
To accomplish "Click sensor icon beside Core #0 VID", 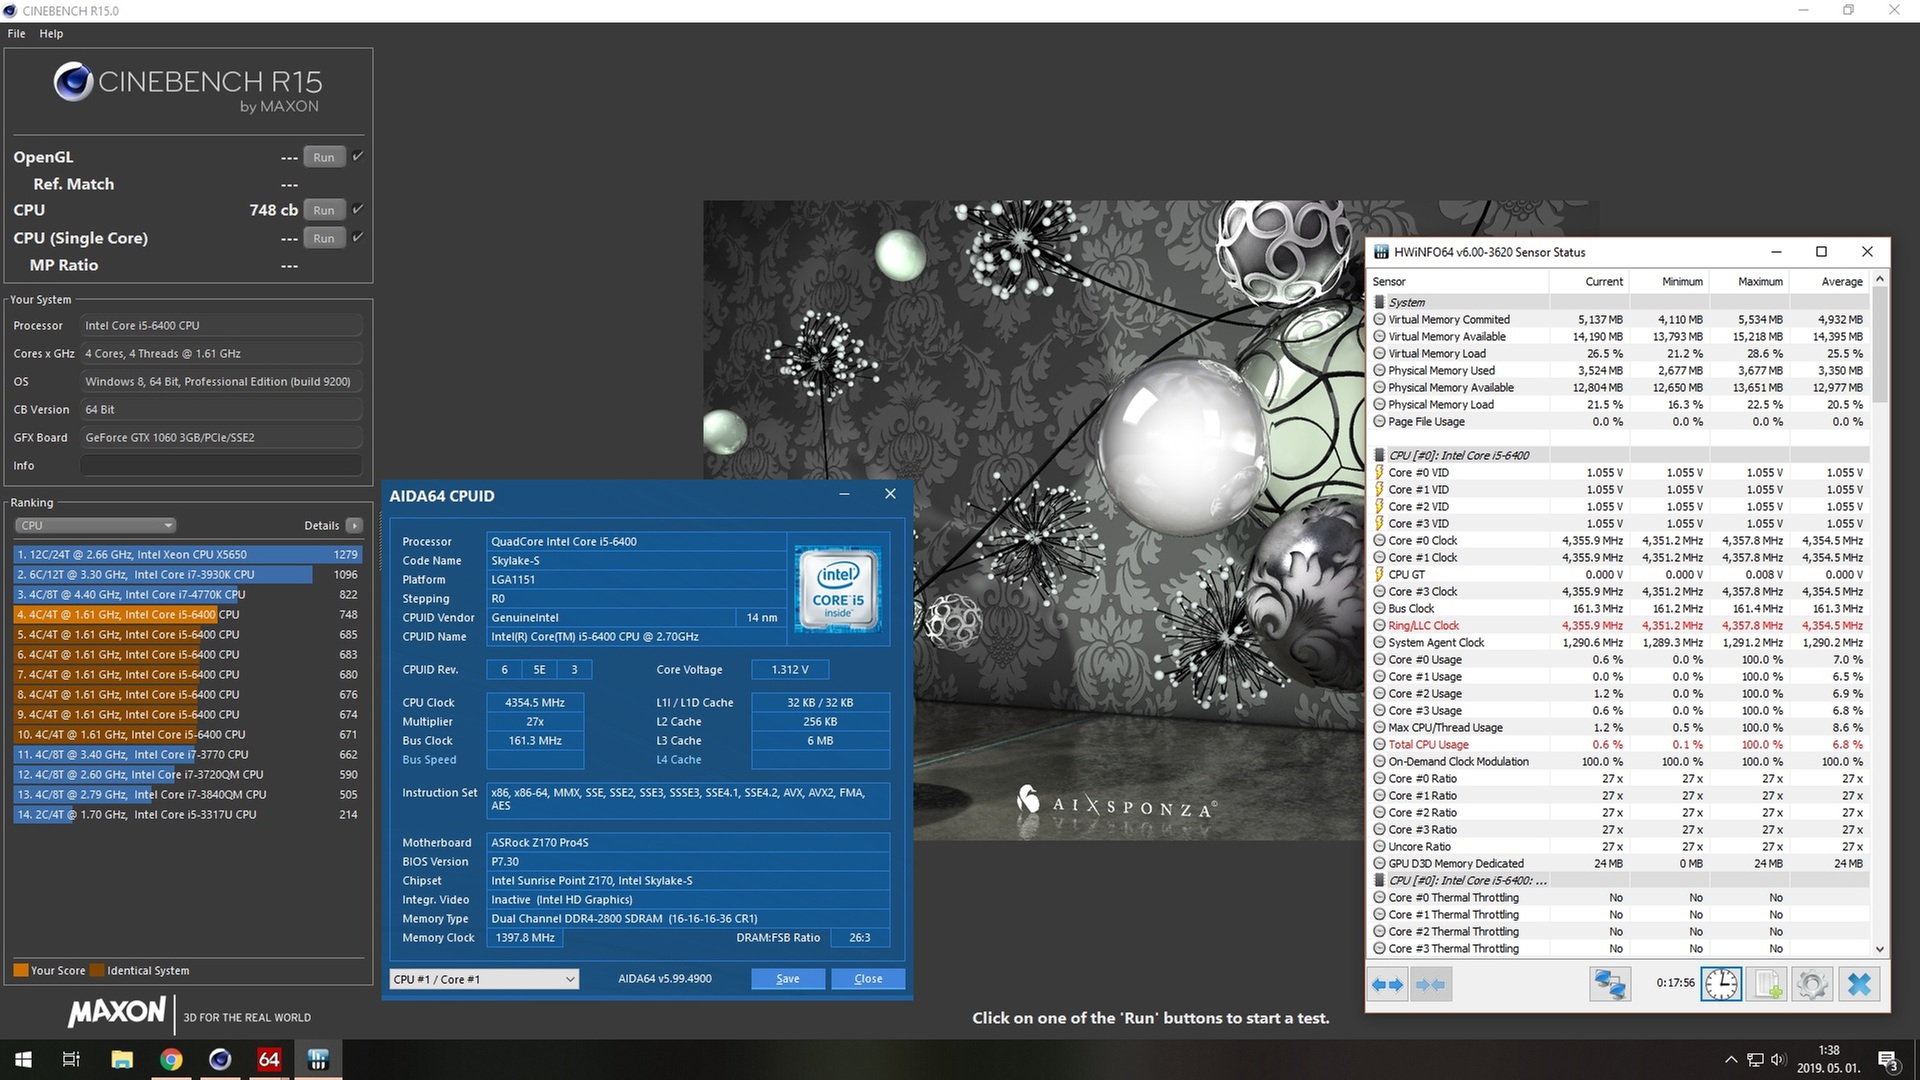I will pyautogui.click(x=1379, y=472).
